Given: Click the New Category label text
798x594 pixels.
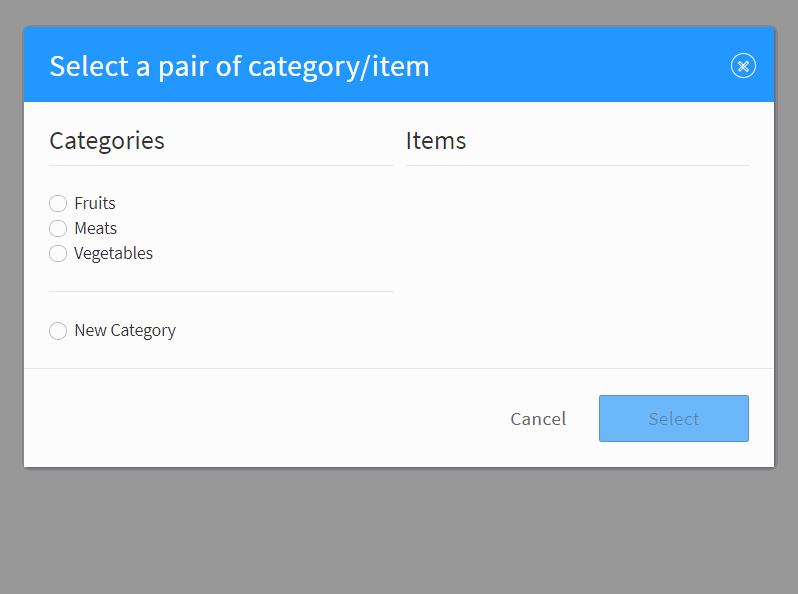Looking at the screenshot, I should point(125,330).
